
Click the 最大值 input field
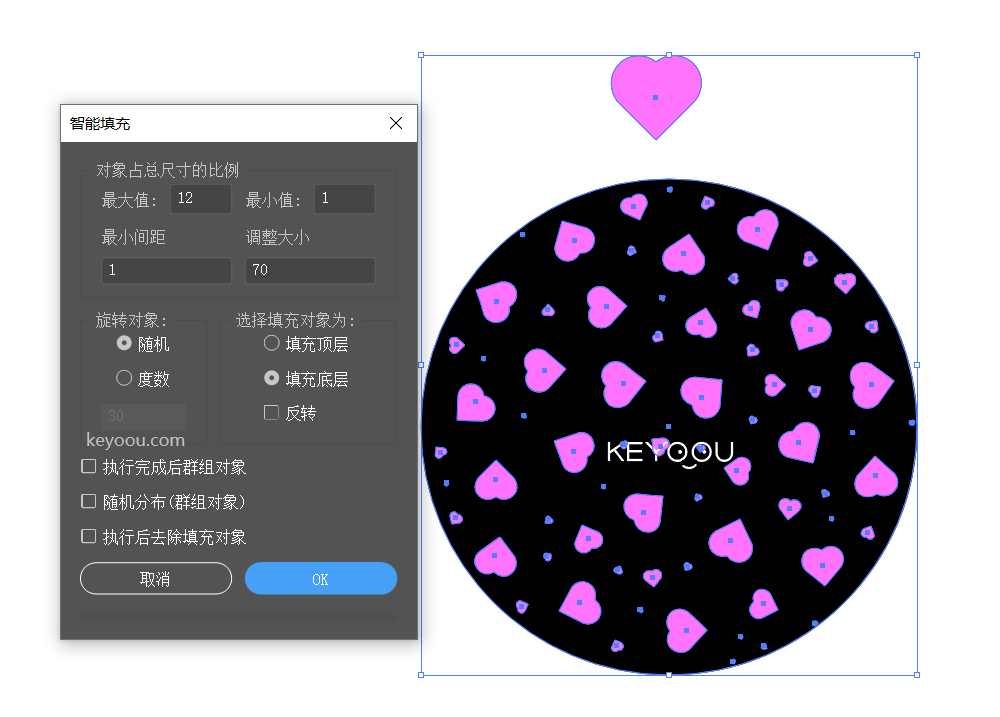(201, 199)
